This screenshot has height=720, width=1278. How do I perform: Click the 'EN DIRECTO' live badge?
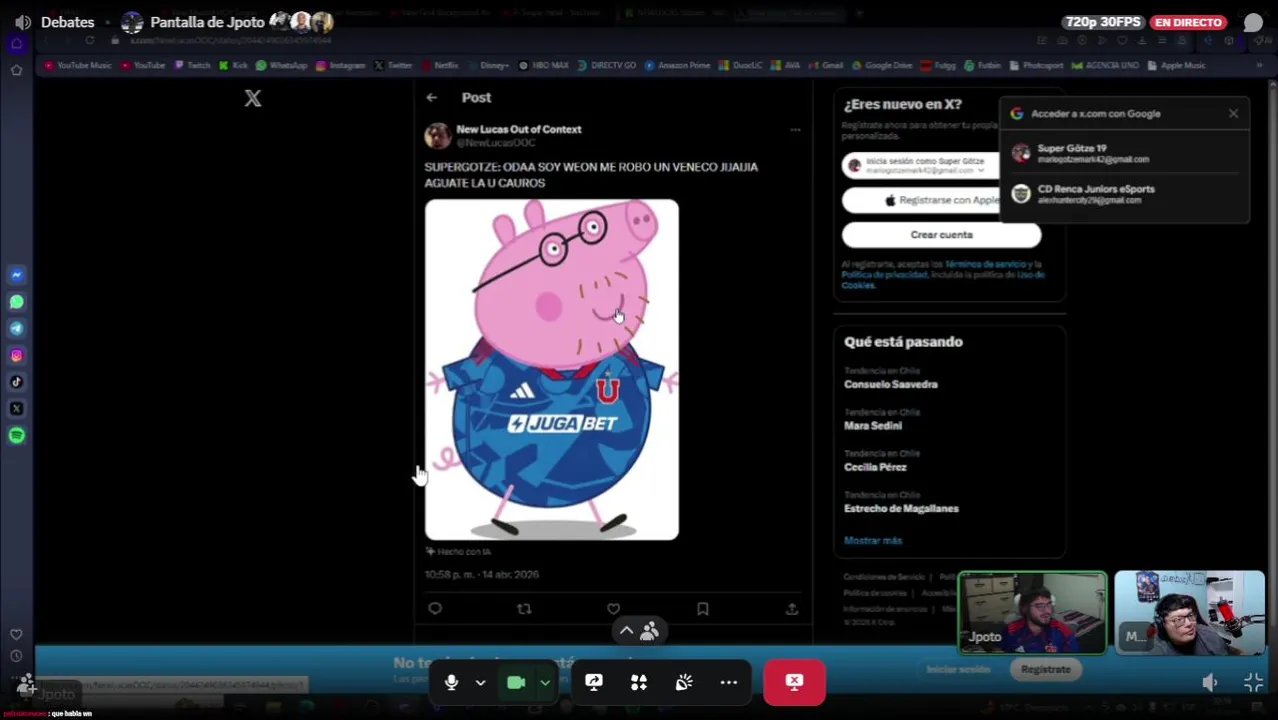(1188, 22)
